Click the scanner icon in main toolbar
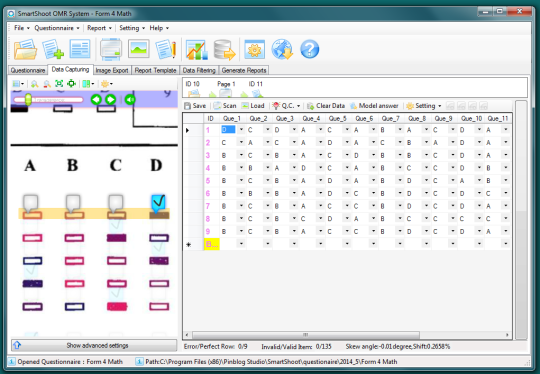This screenshot has height=374, width=540. (x=111, y=49)
